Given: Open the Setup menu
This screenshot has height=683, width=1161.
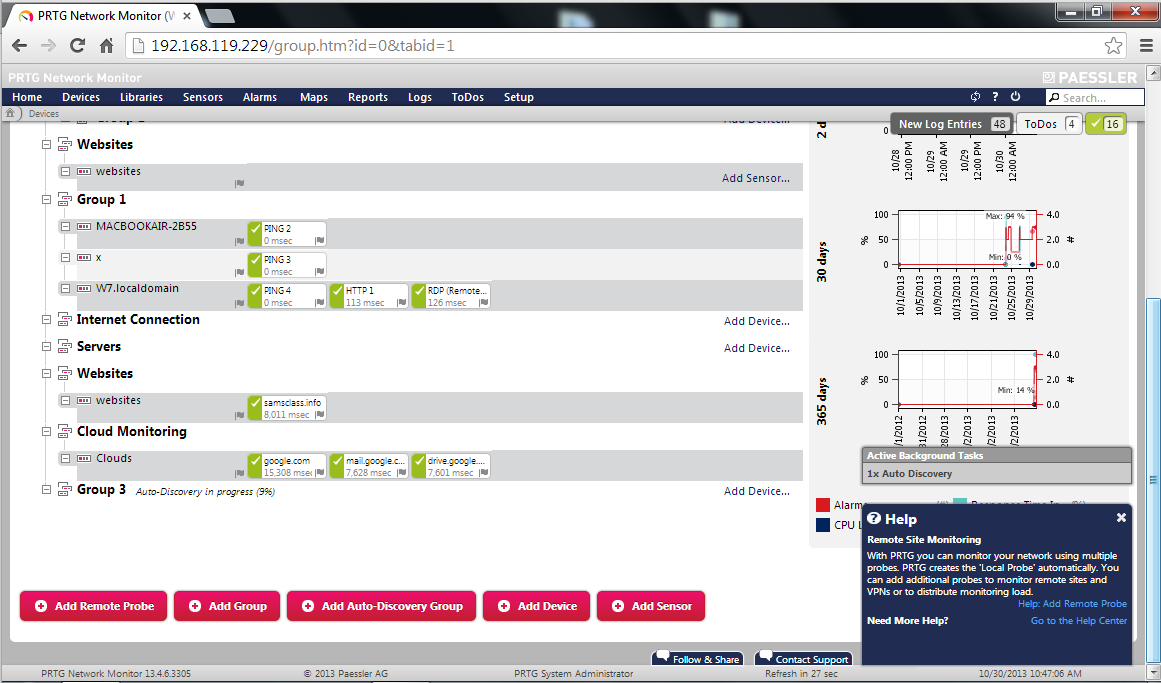Looking at the screenshot, I should pyautogui.click(x=519, y=97).
